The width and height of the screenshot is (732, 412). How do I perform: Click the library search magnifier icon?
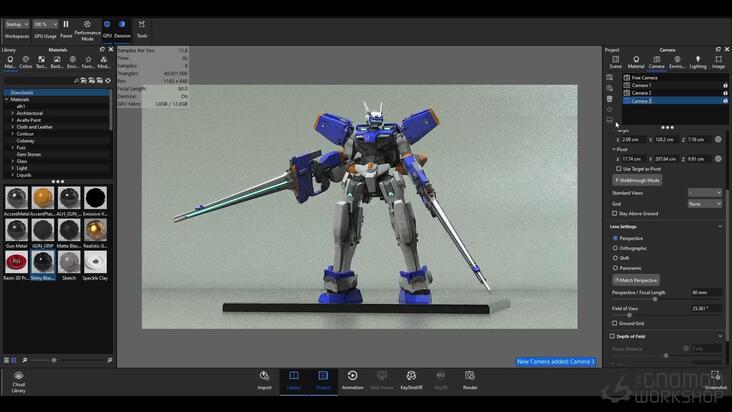76,81
